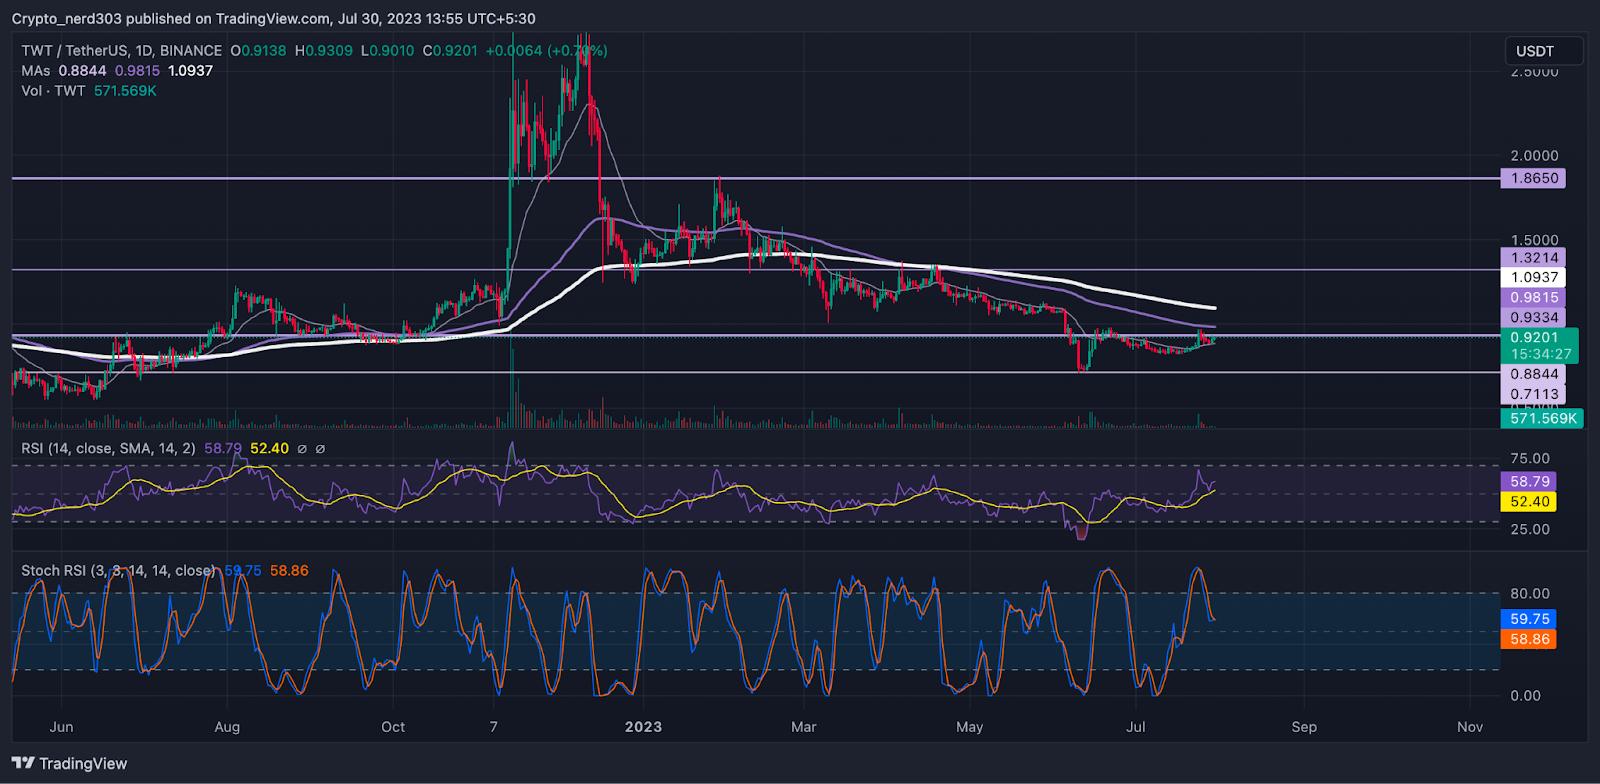1600x784 pixels.
Task: Click 0.9815 in the MAs legend
Action: tap(137, 71)
